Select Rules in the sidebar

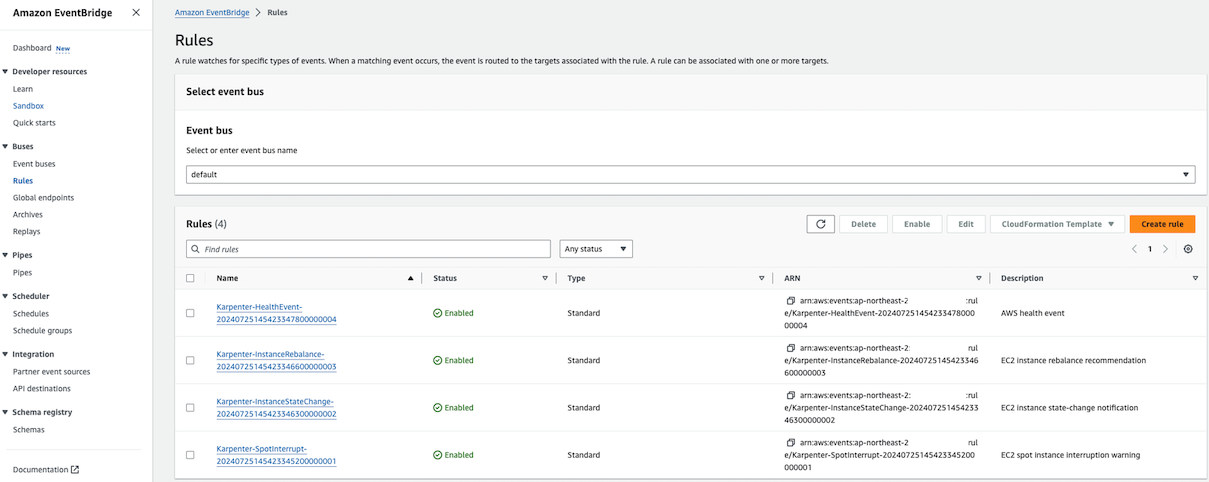pos(23,181)
